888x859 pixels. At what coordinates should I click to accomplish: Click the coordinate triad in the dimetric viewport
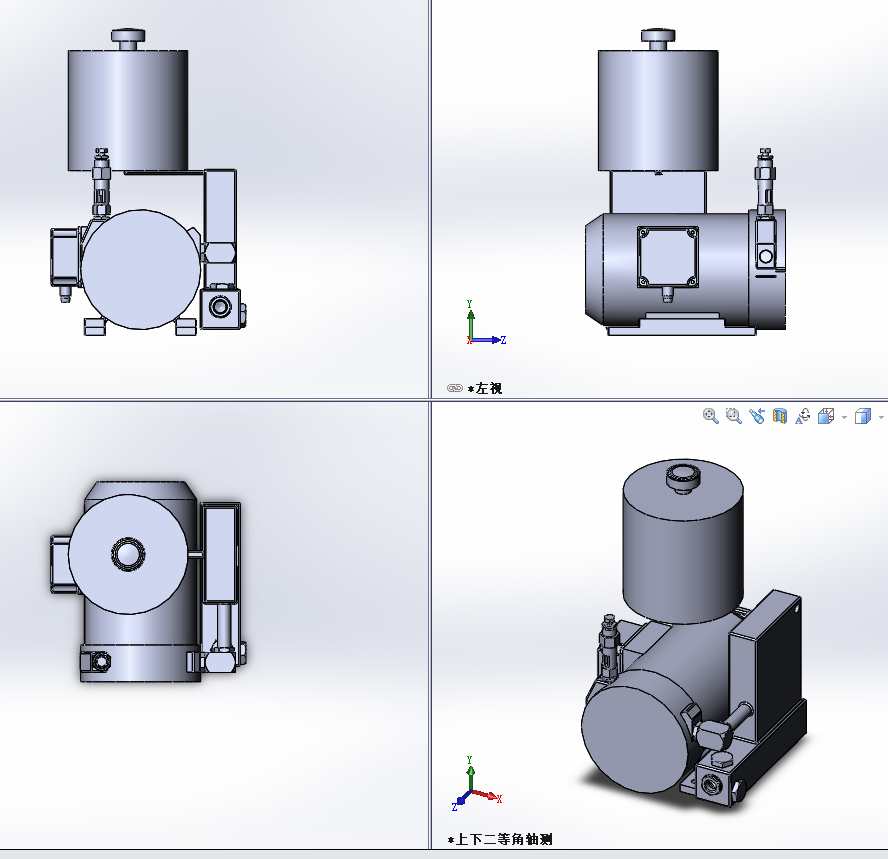tap(477, 784)
